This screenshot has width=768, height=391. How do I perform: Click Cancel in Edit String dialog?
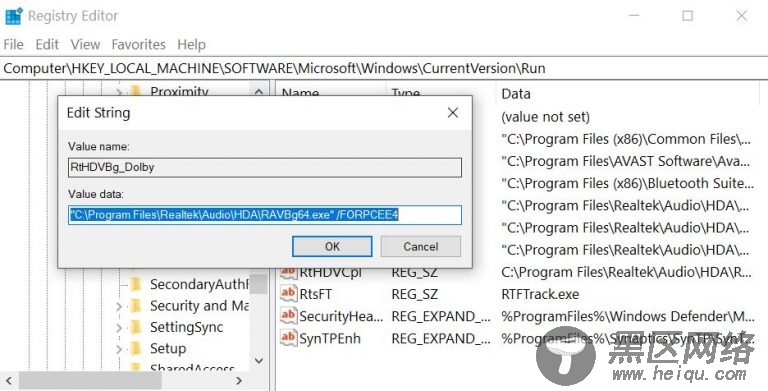(421, 246)
